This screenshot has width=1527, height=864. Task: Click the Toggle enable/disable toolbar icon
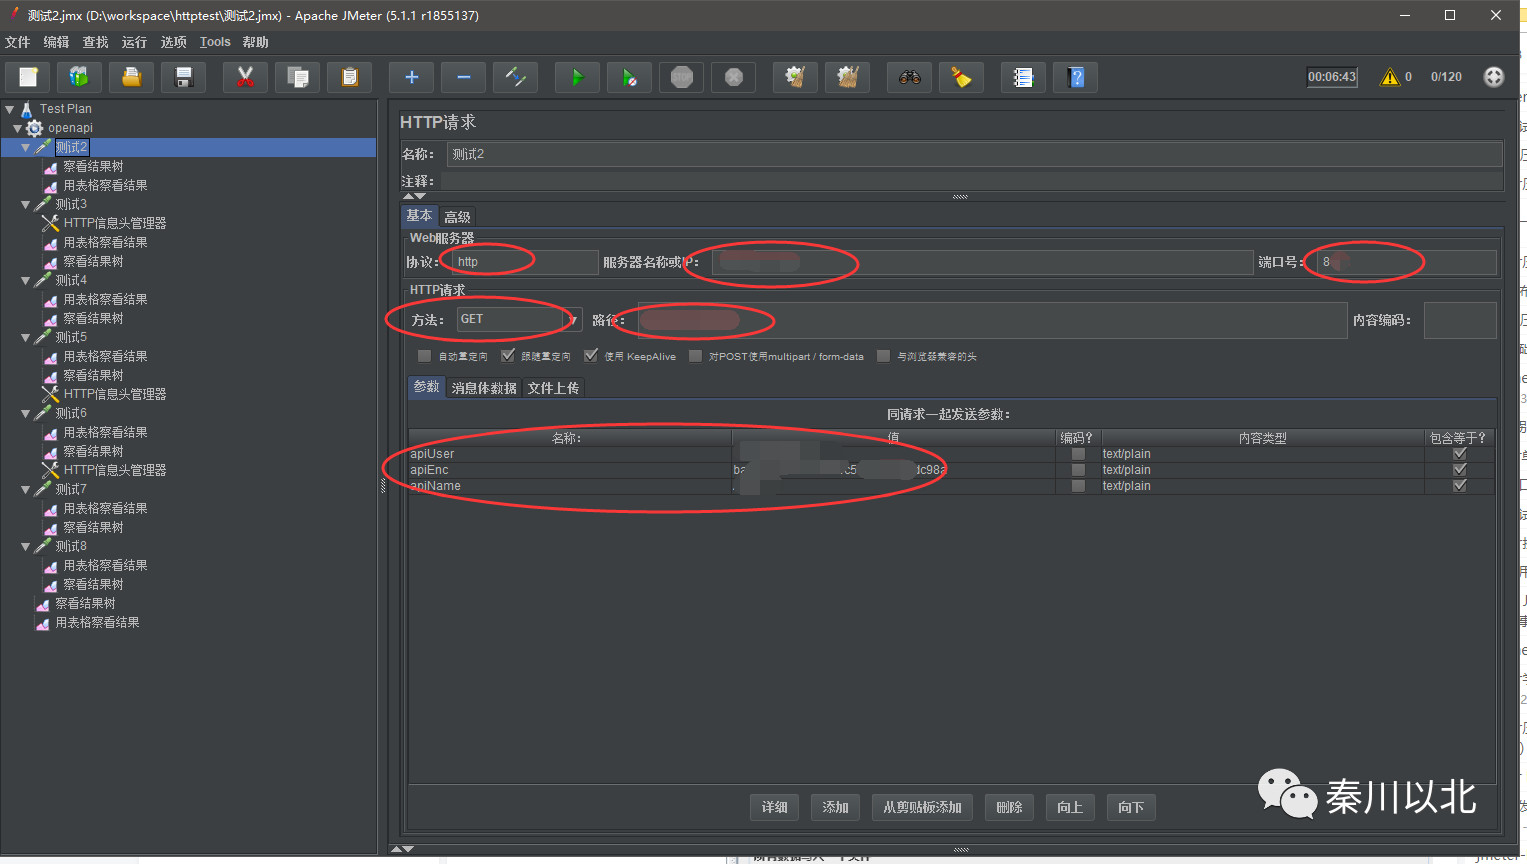pyautogui.click(x=515, y=77)
